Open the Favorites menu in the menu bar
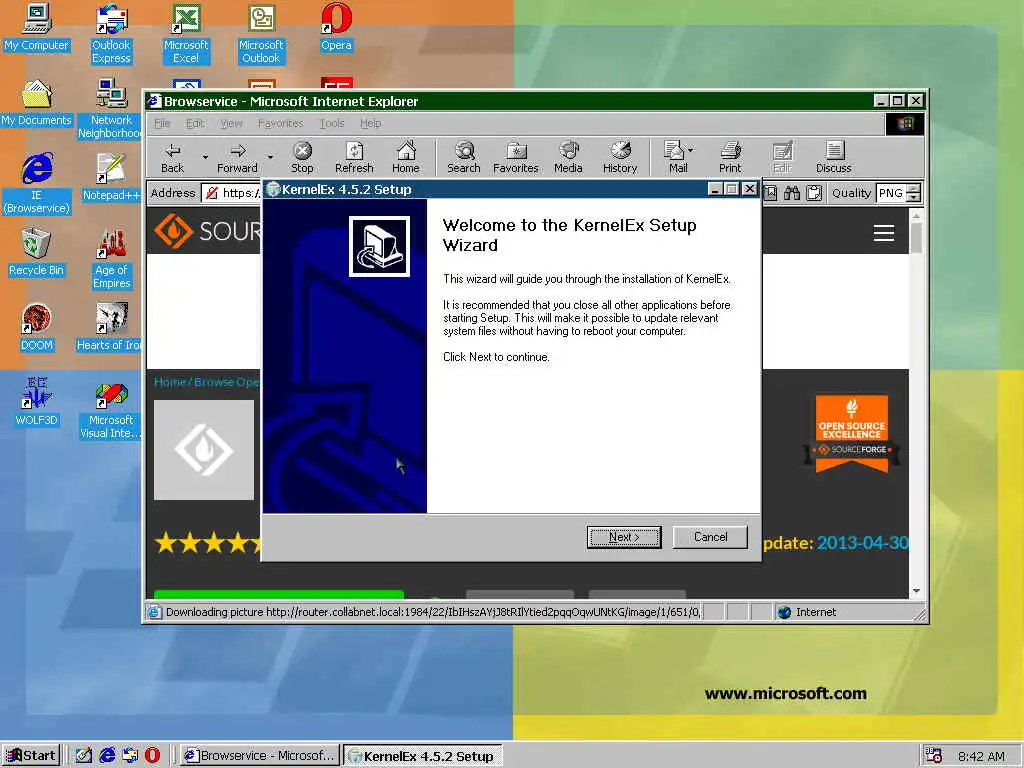The image size is (1024, 768). (x=280, y=123)
